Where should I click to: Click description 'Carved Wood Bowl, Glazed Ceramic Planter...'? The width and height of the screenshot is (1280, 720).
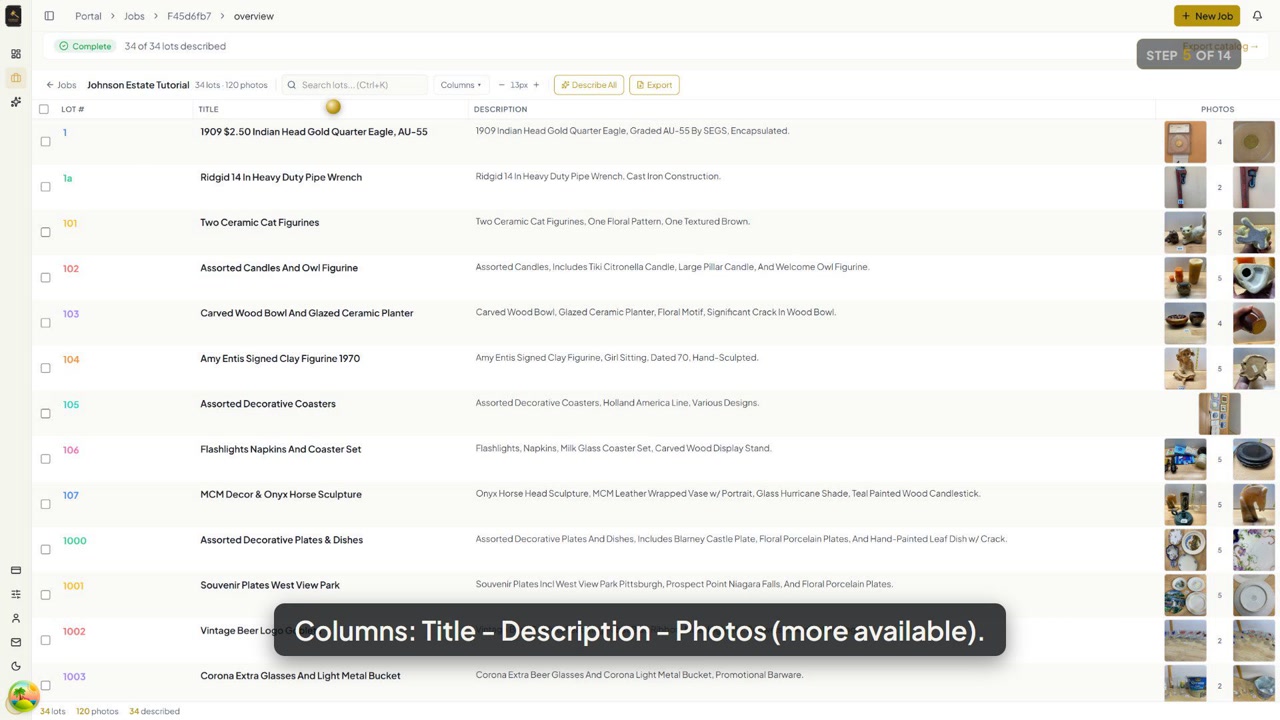point(656,312)
